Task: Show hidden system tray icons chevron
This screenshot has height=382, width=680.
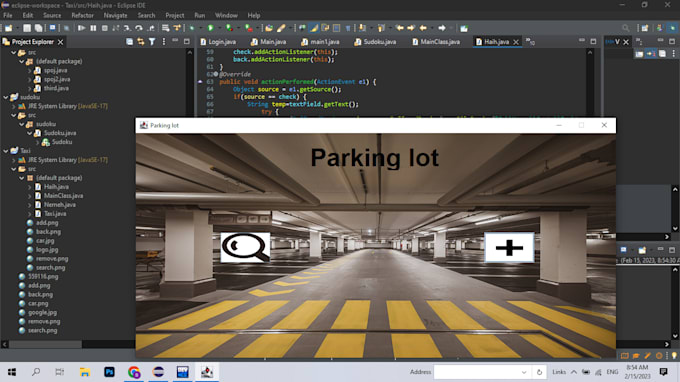Action: (574, 372)
